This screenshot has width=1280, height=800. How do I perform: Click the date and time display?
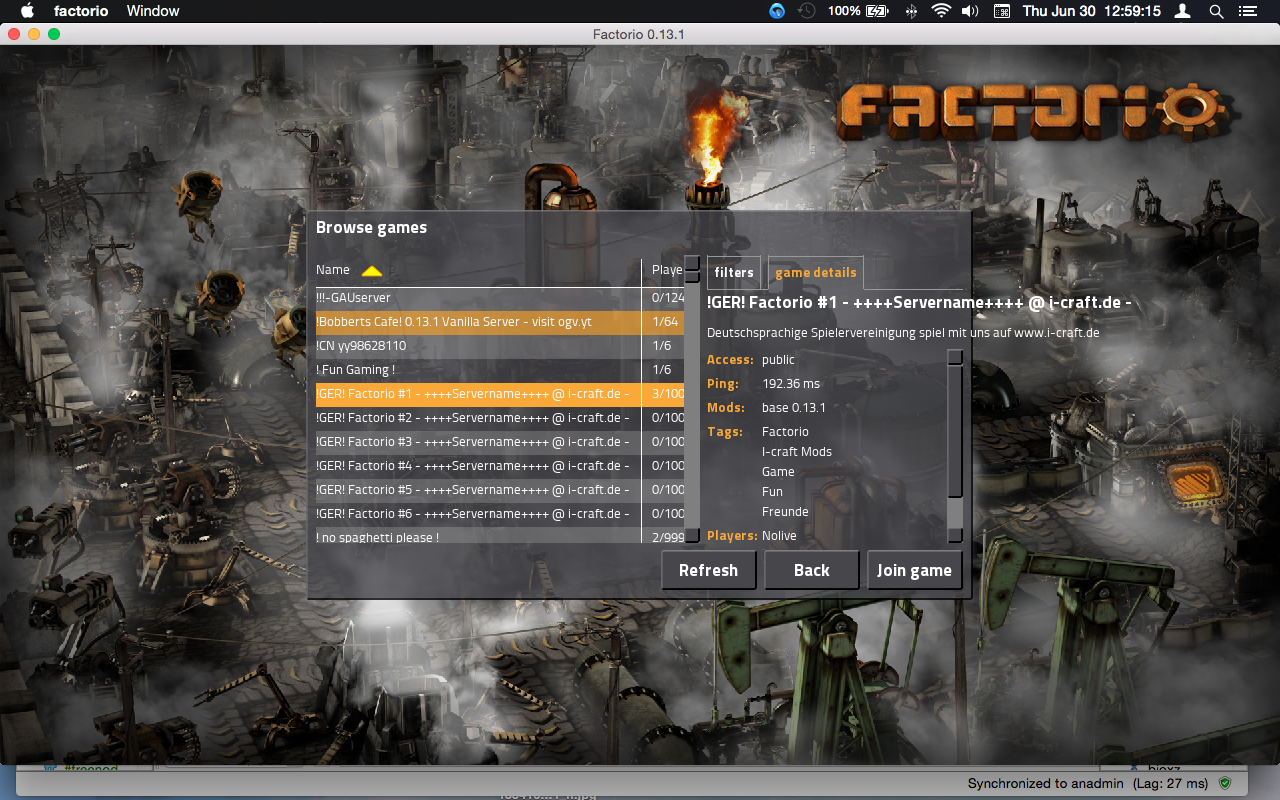click(x=1092, y=11)
